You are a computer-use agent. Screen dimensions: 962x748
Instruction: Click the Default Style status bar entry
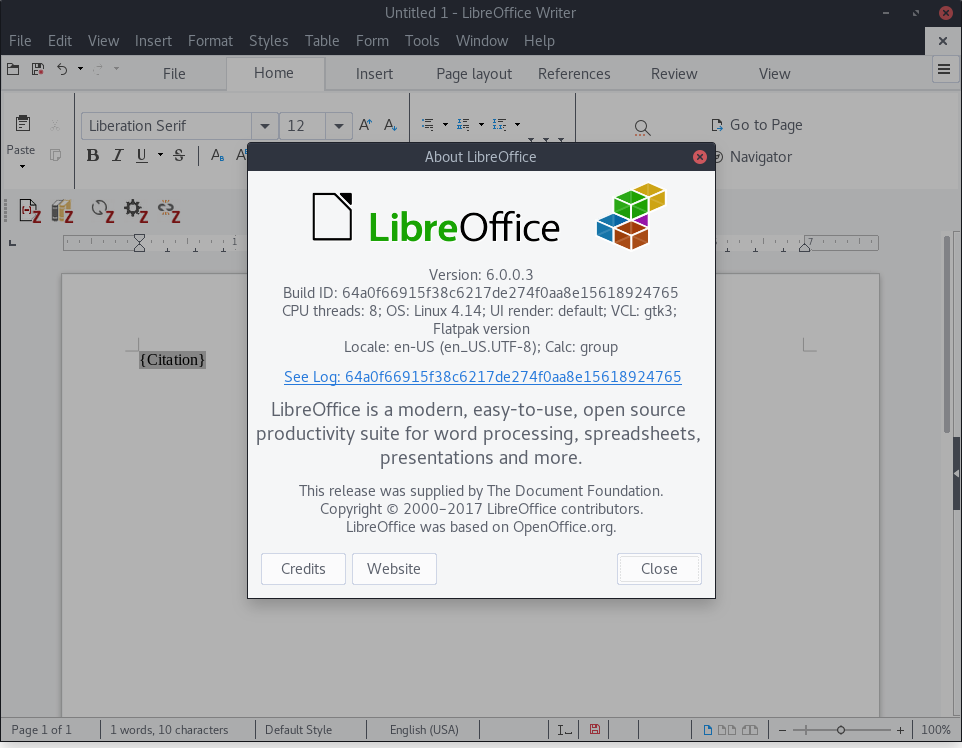298,730
